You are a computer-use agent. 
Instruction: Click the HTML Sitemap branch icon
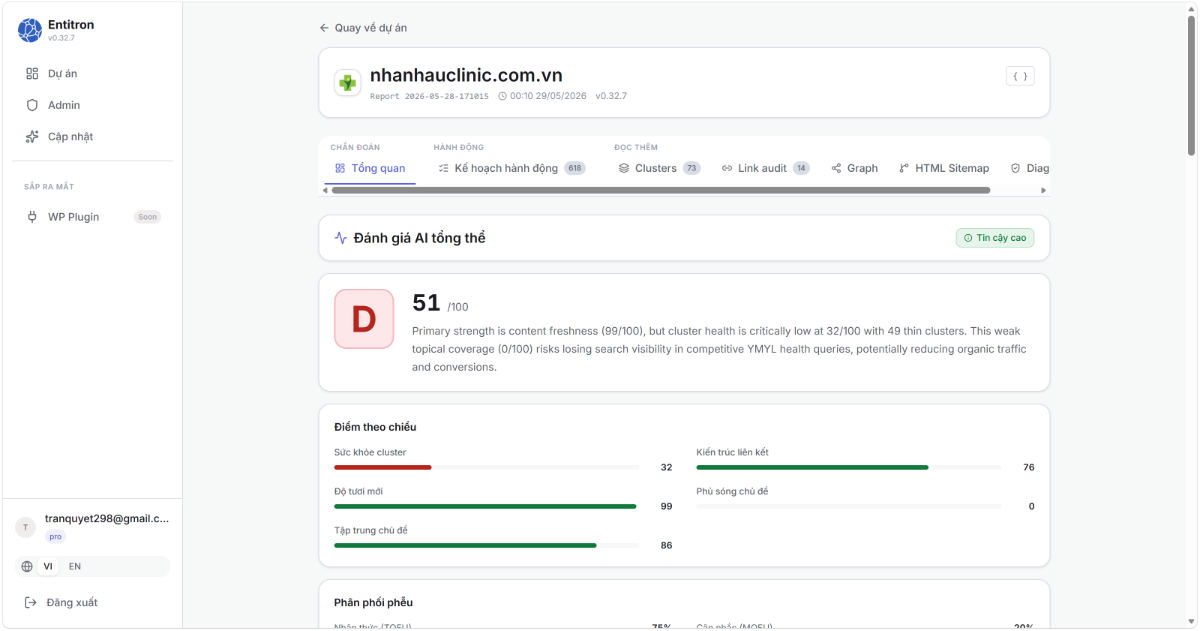point(904,168)
